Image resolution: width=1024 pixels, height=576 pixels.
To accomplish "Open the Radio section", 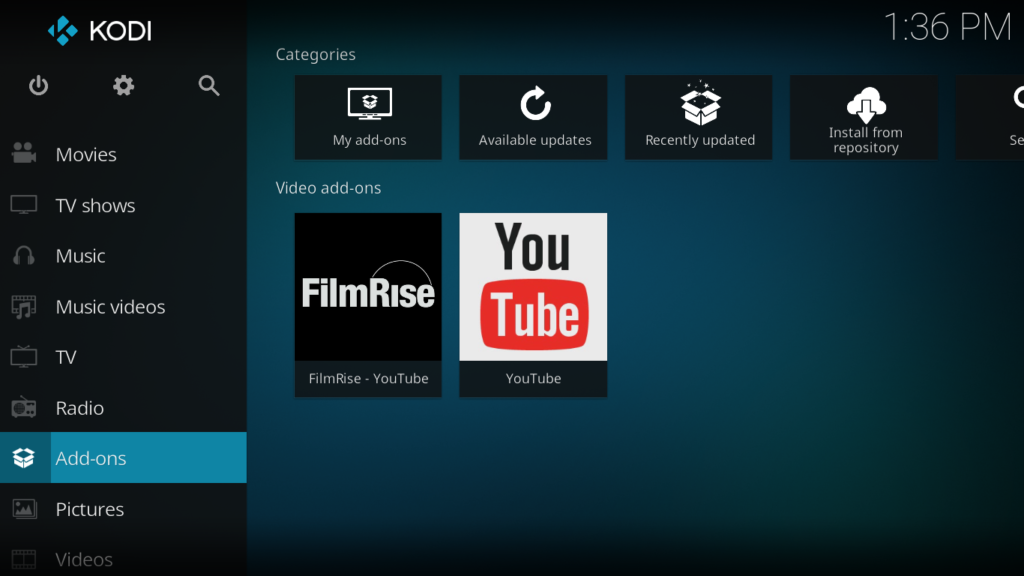I will (x=123, y=408).
